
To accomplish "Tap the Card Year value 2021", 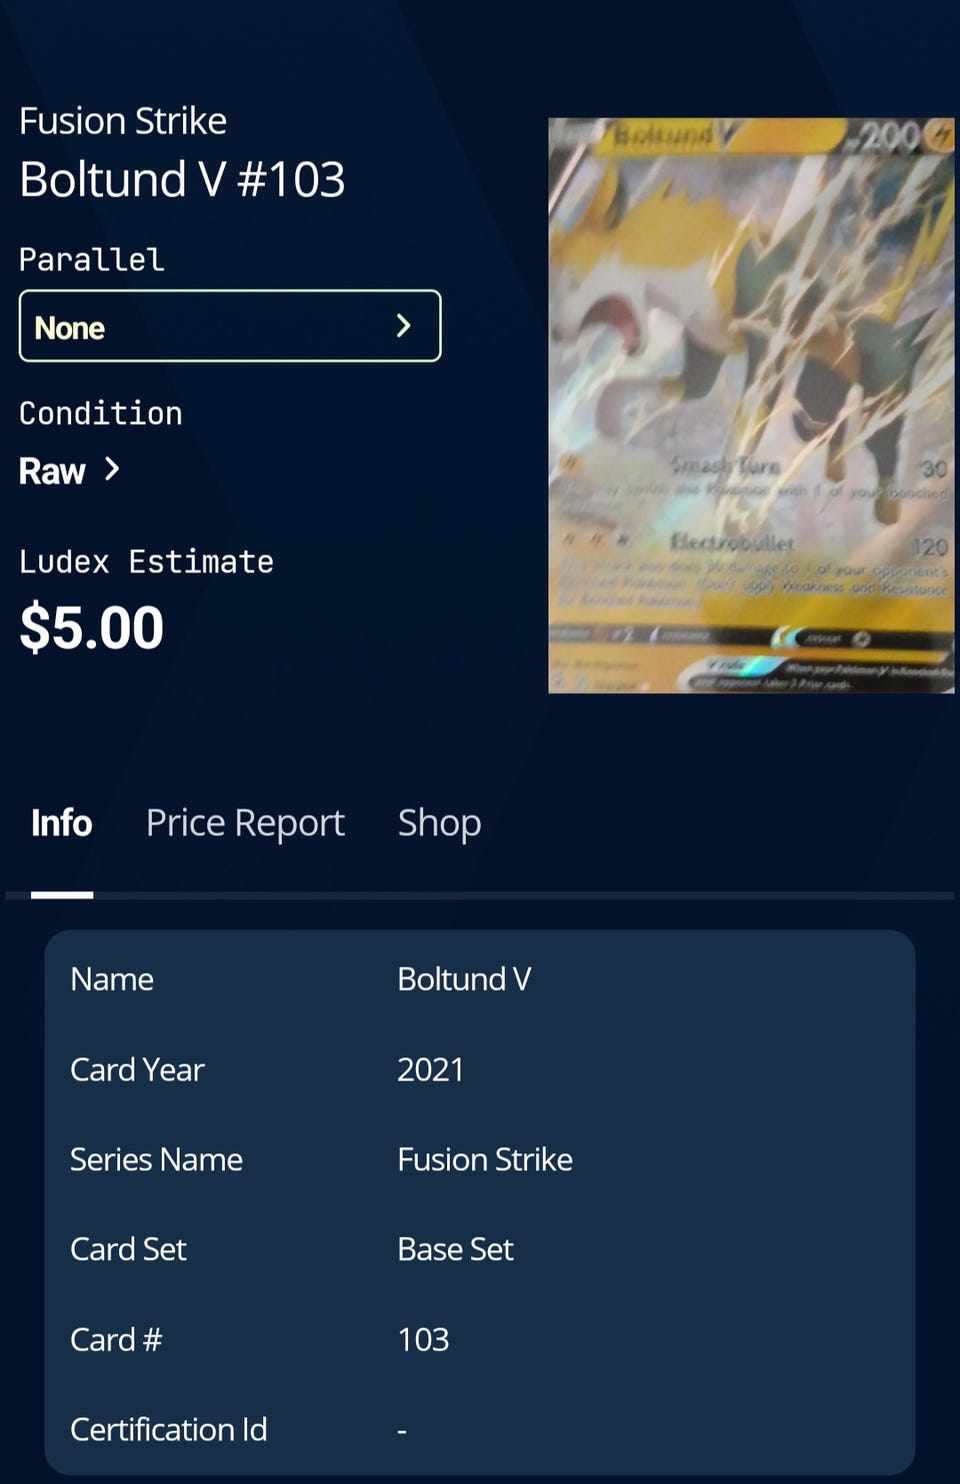I will click(x=430, y=1070).
